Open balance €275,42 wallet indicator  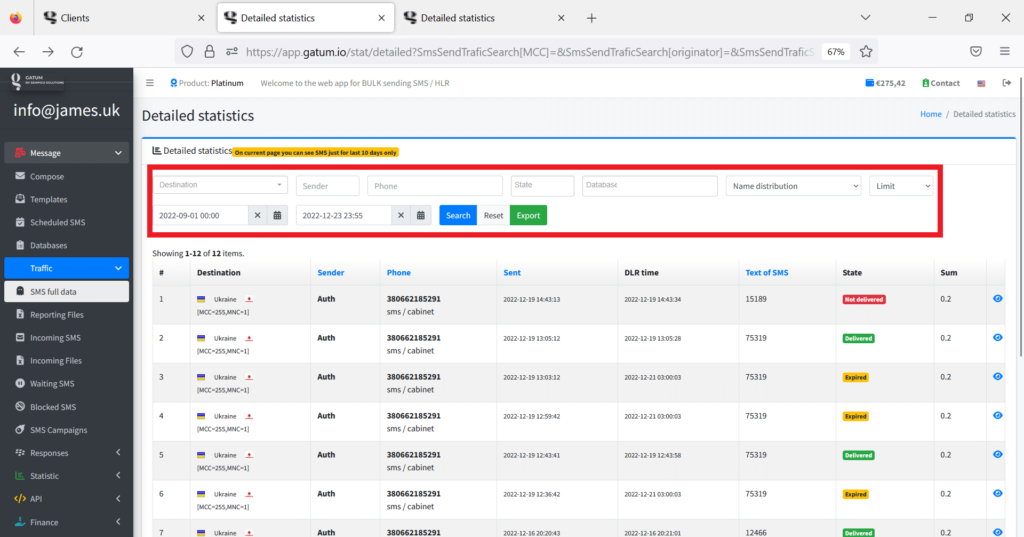click(x=885, y=83)
